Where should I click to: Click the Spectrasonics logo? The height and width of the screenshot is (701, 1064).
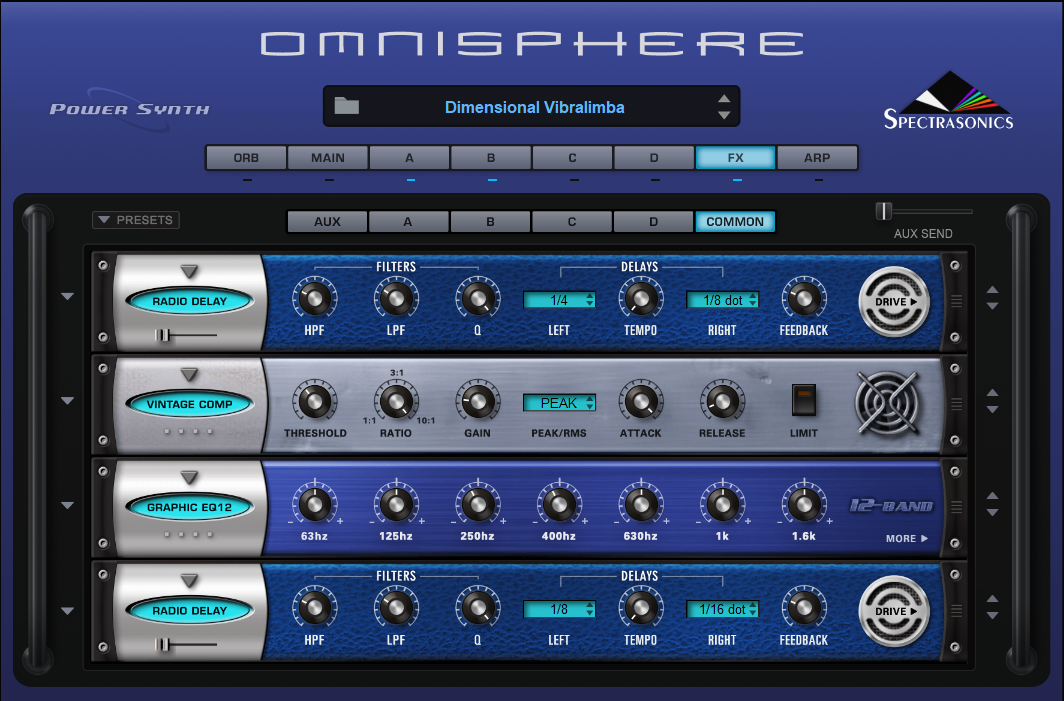click(949, 100)
